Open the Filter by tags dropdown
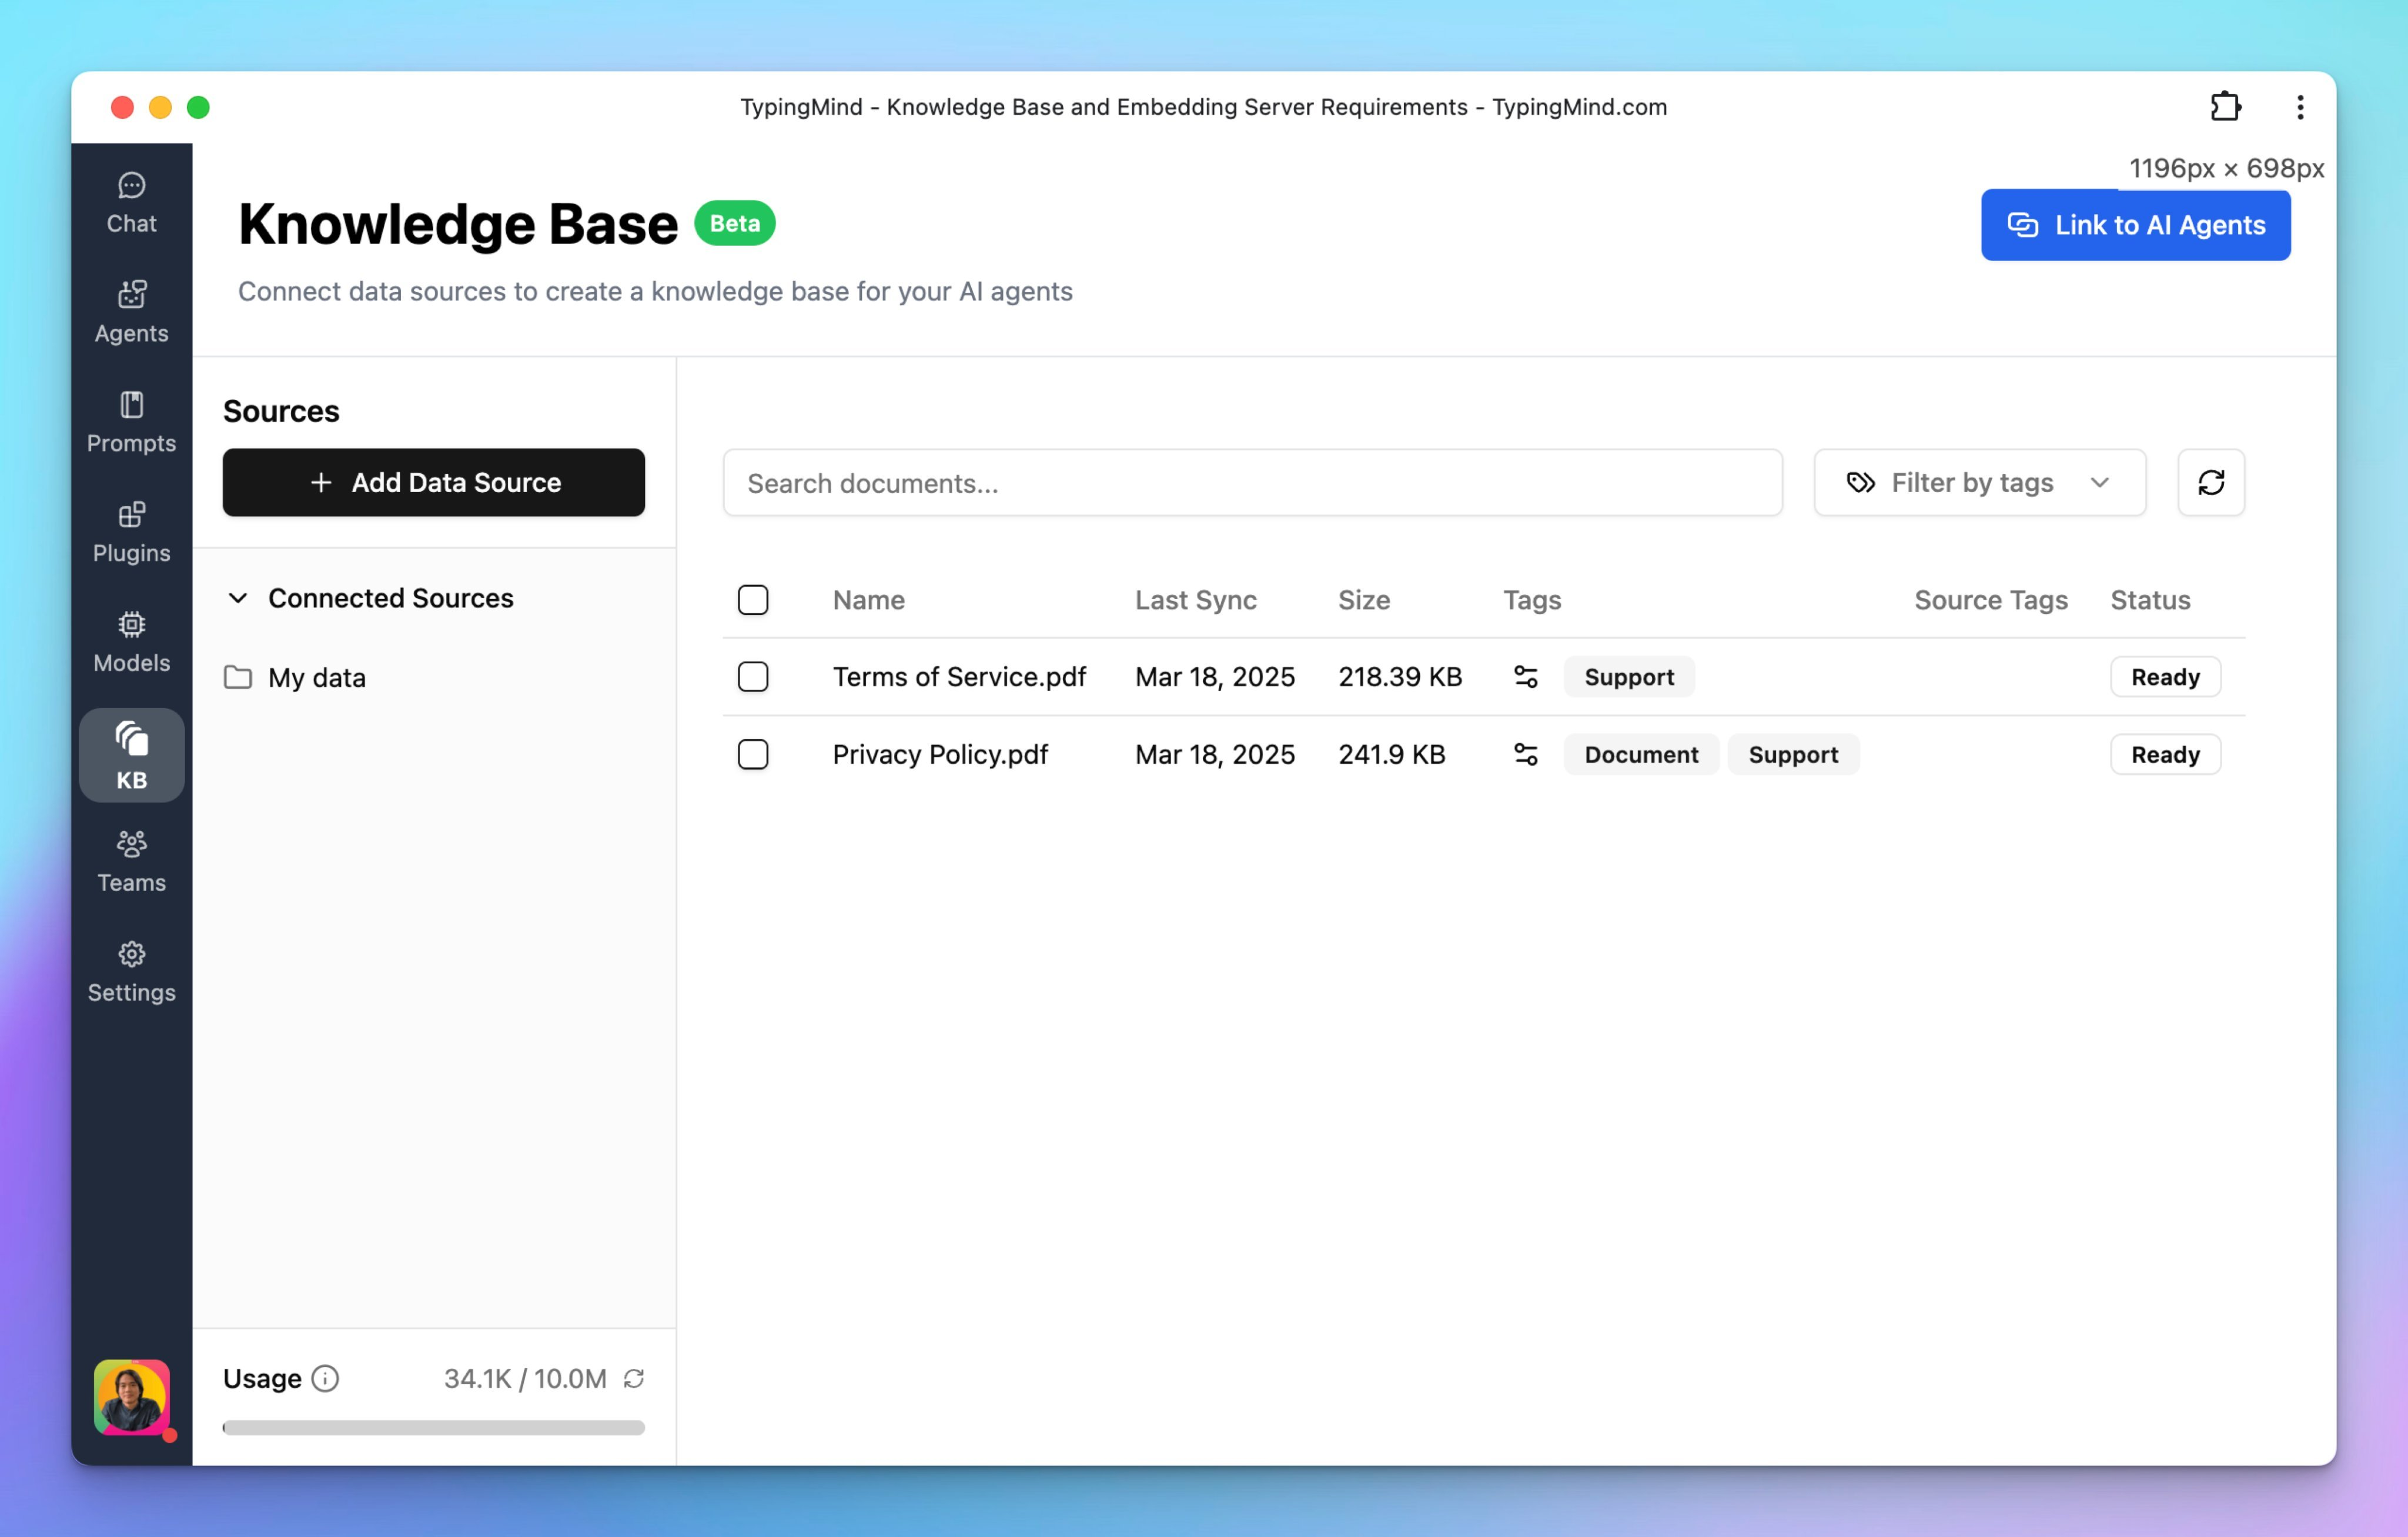Screen dimensions: 2408x1537 (x=1978, y=483)
